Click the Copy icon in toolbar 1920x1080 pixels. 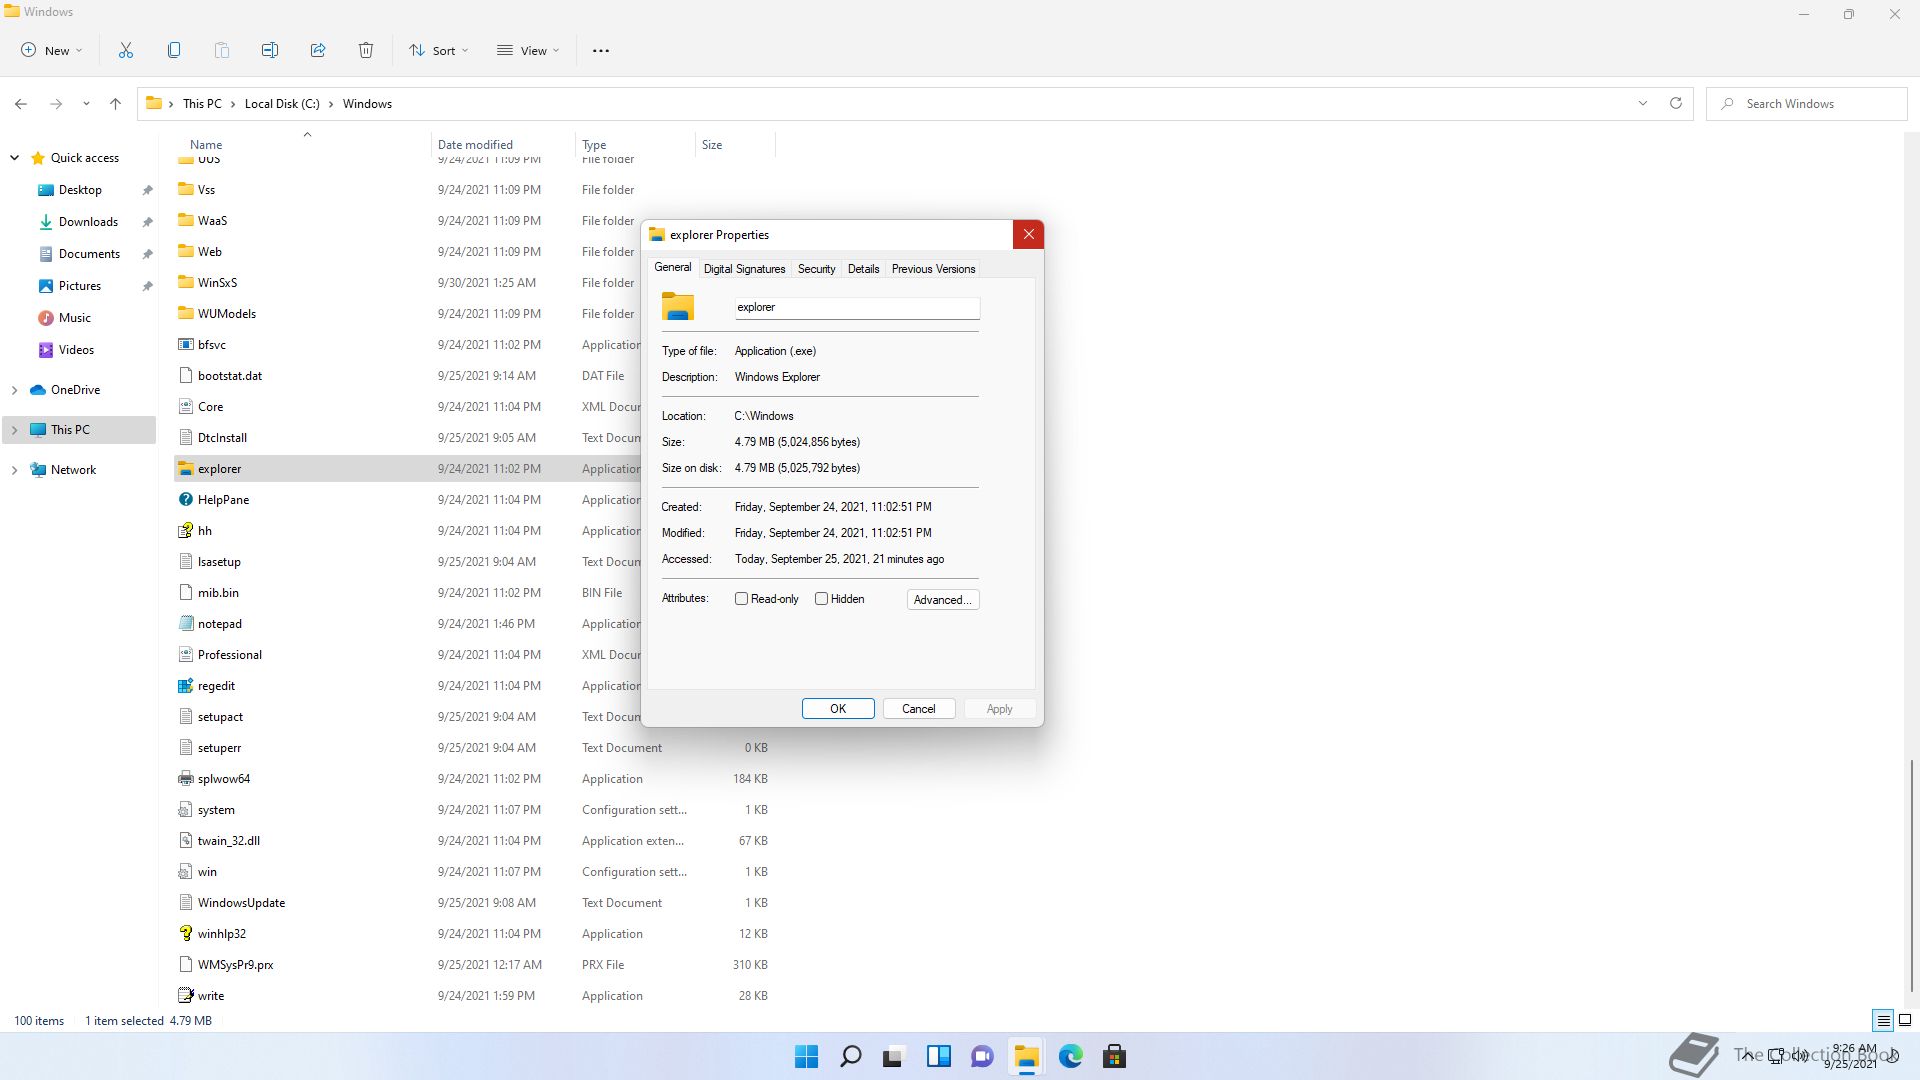174,50
